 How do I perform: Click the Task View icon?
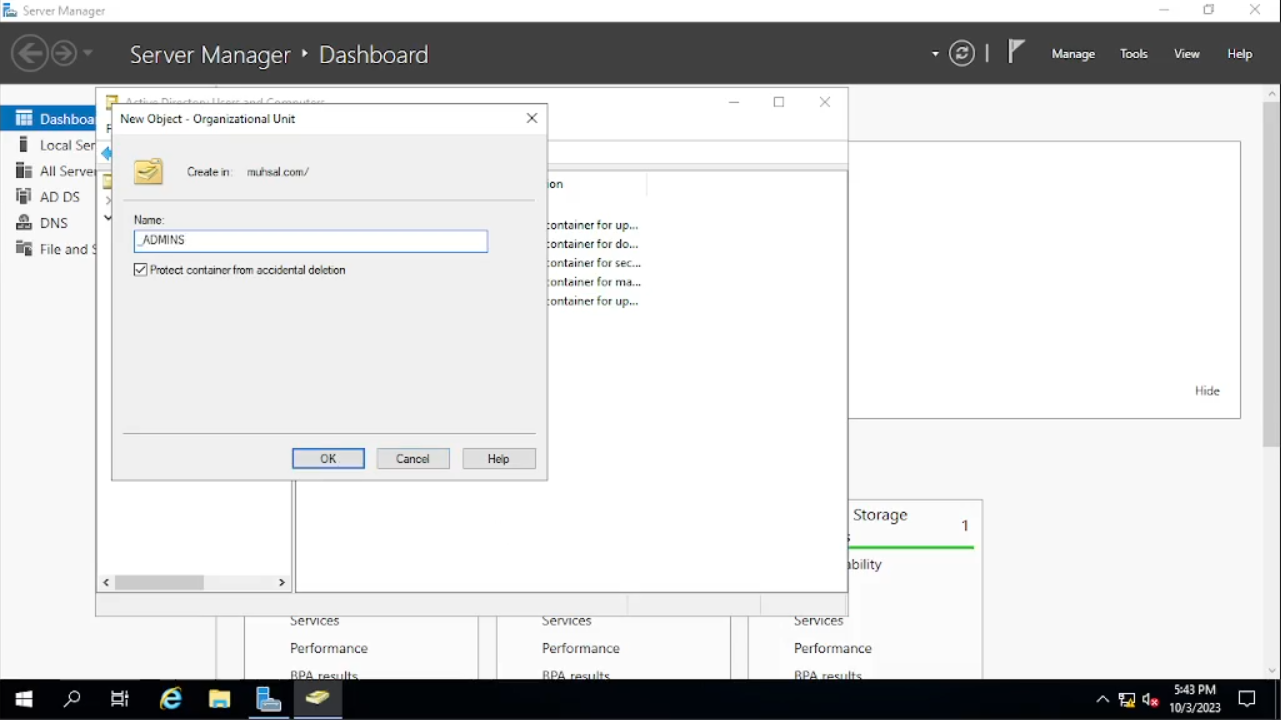(x=120, y=699)
